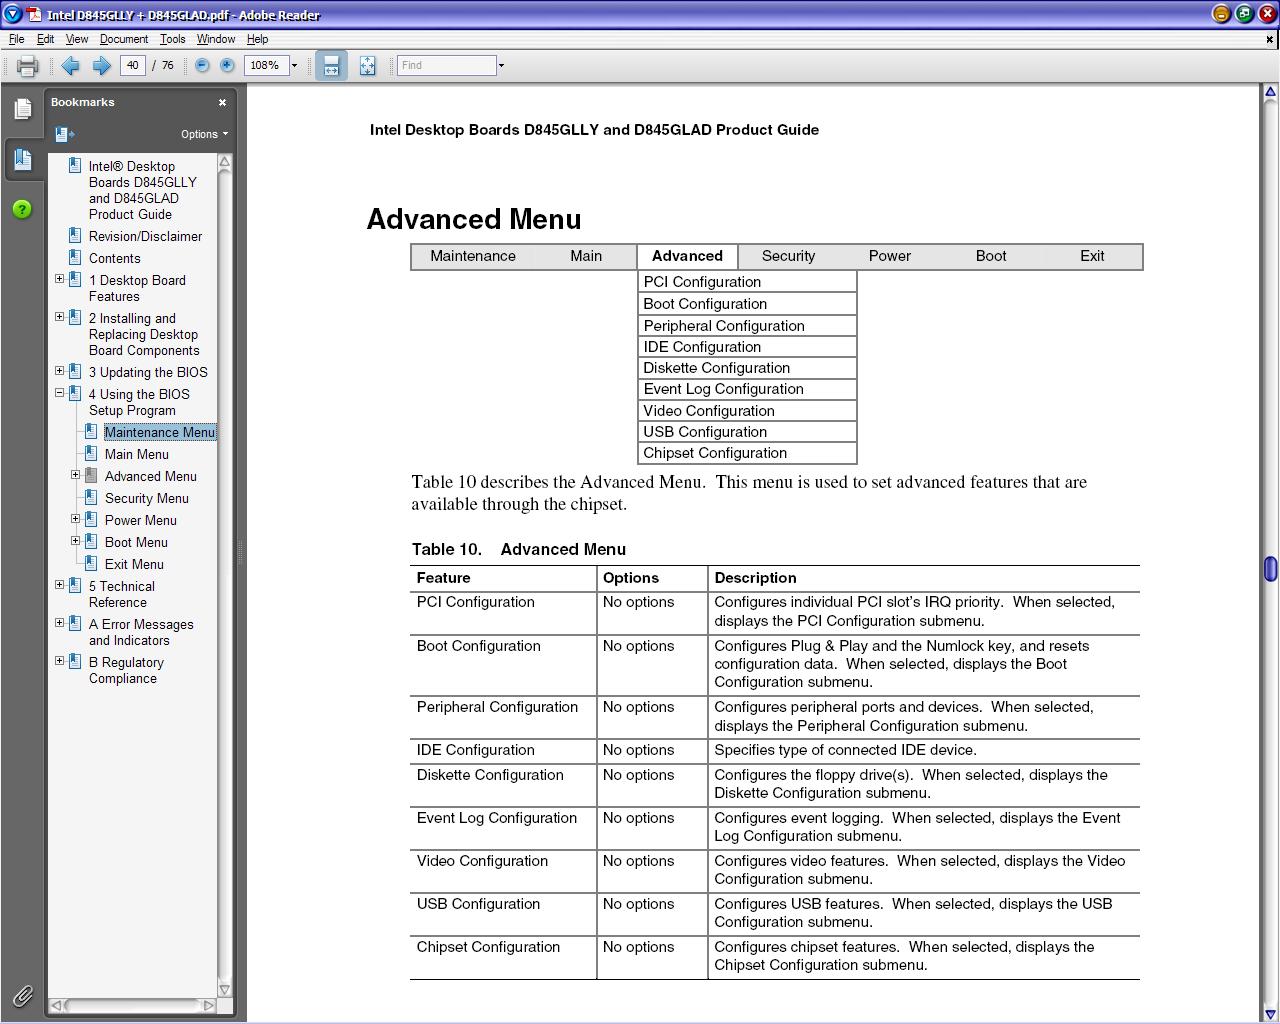Viewport: 1280px width, 1024px height.
Task: Open the Help menu
Action: (257, 39)
